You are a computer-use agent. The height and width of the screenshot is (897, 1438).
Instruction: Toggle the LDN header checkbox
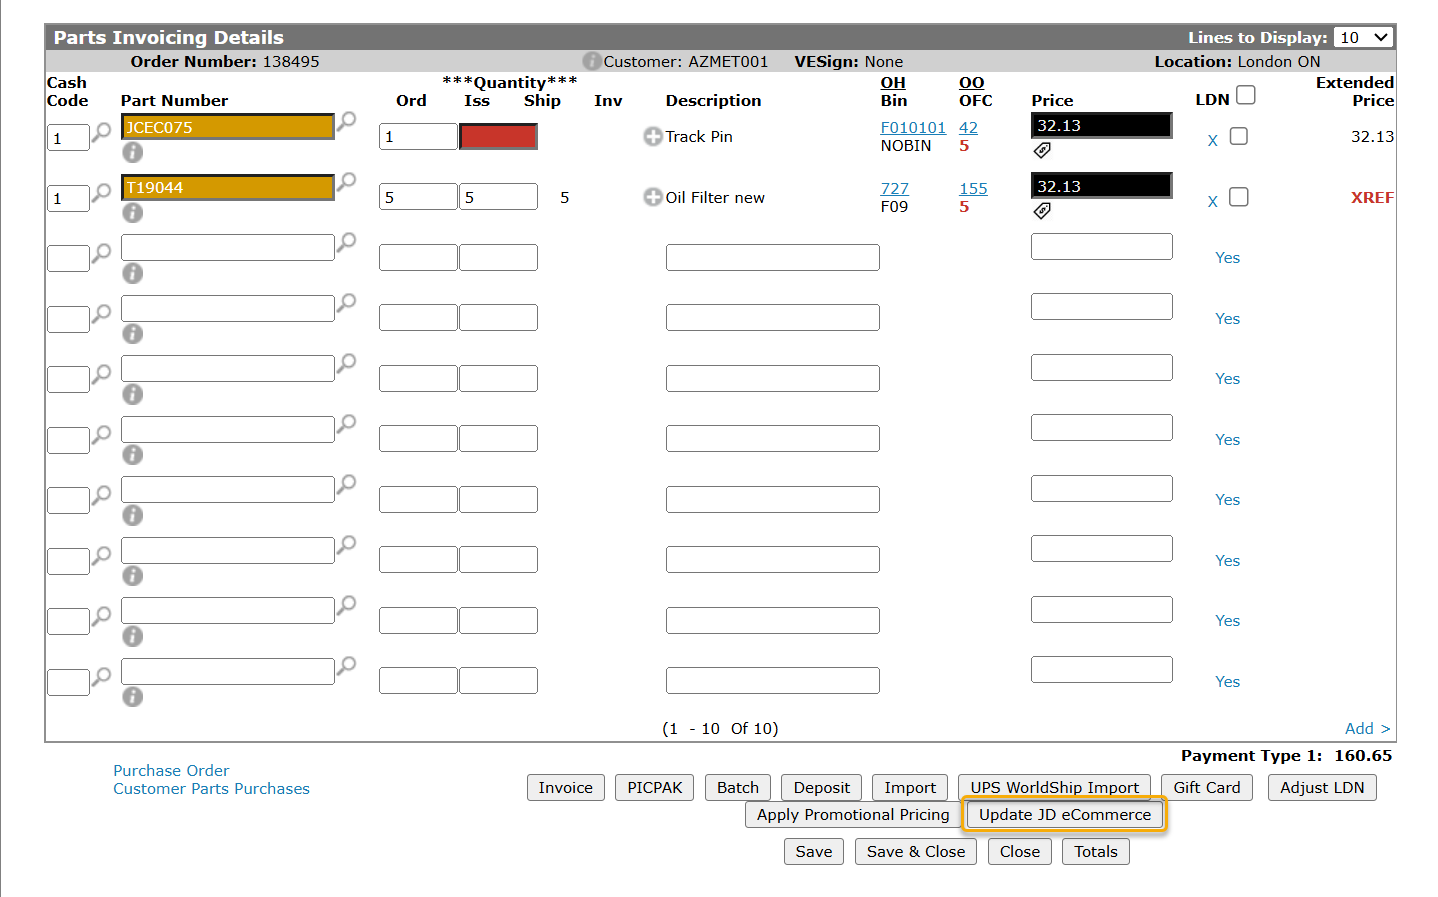click(x=1245, y=95)
